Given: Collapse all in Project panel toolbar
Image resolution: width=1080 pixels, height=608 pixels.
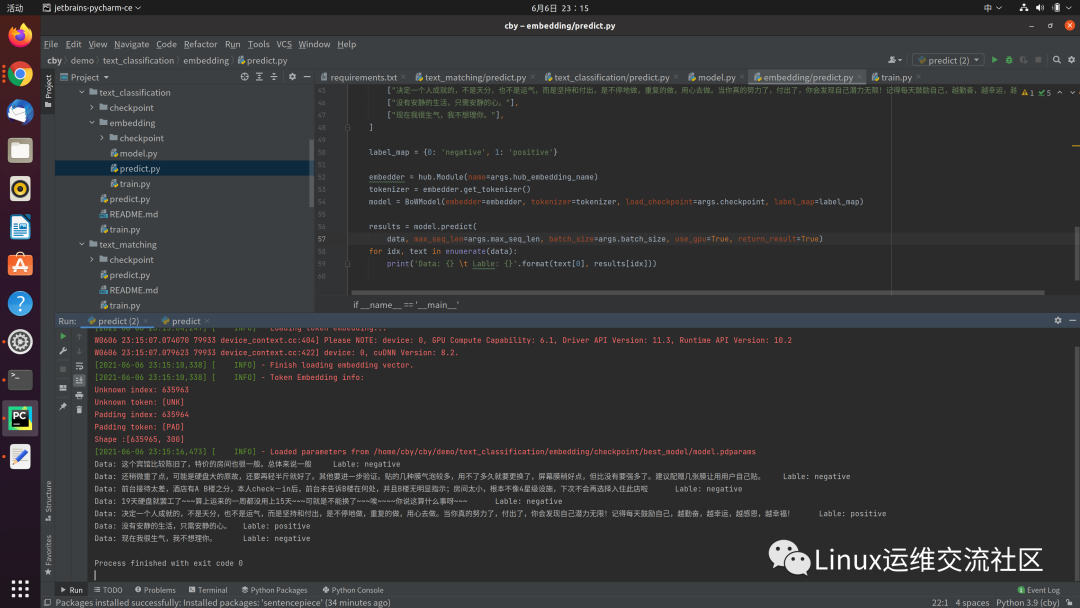Looking at the screenshot, I should pyautogui.click(x=273, y=77).
